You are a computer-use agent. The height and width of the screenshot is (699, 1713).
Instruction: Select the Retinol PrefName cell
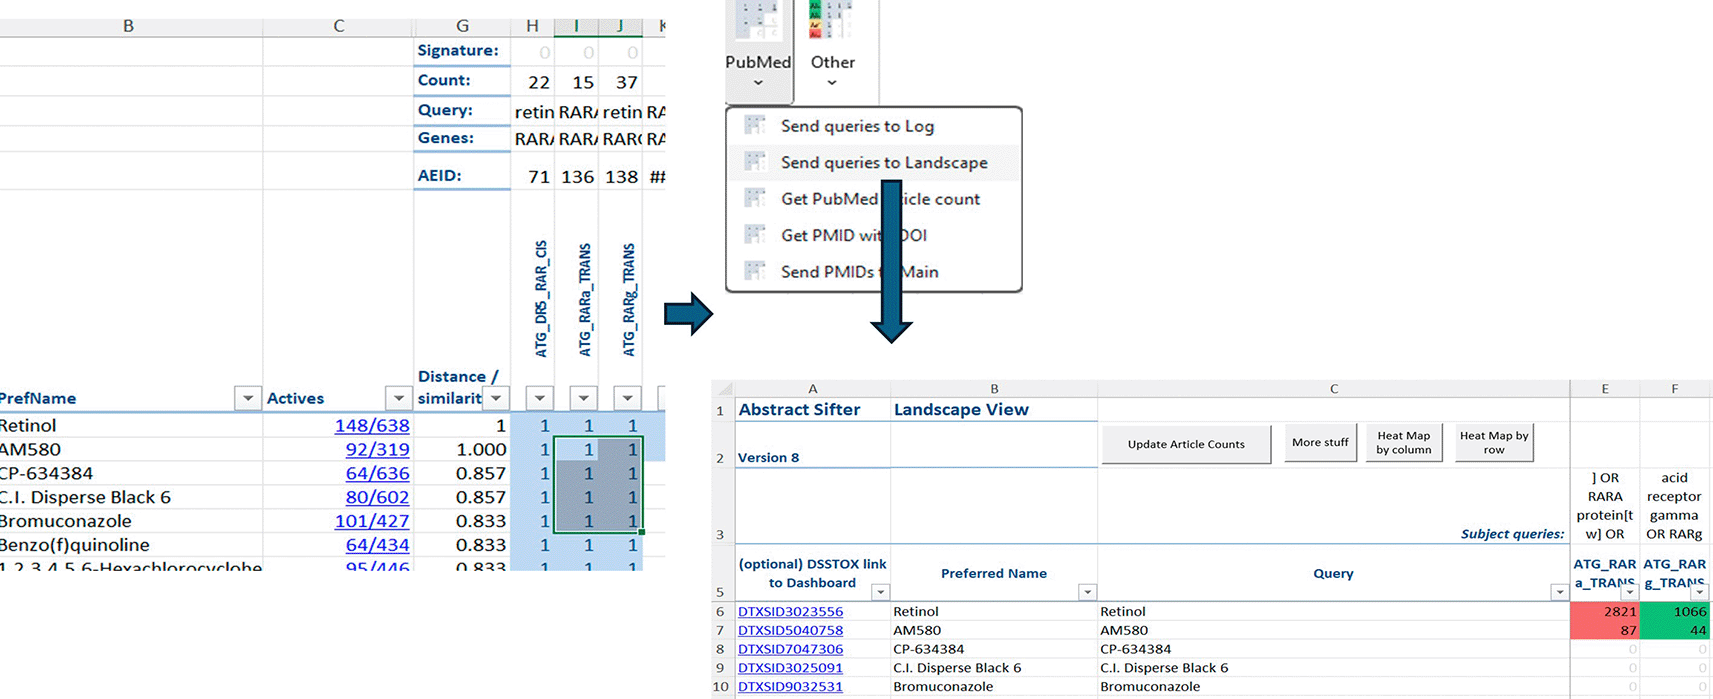[131, 426]
